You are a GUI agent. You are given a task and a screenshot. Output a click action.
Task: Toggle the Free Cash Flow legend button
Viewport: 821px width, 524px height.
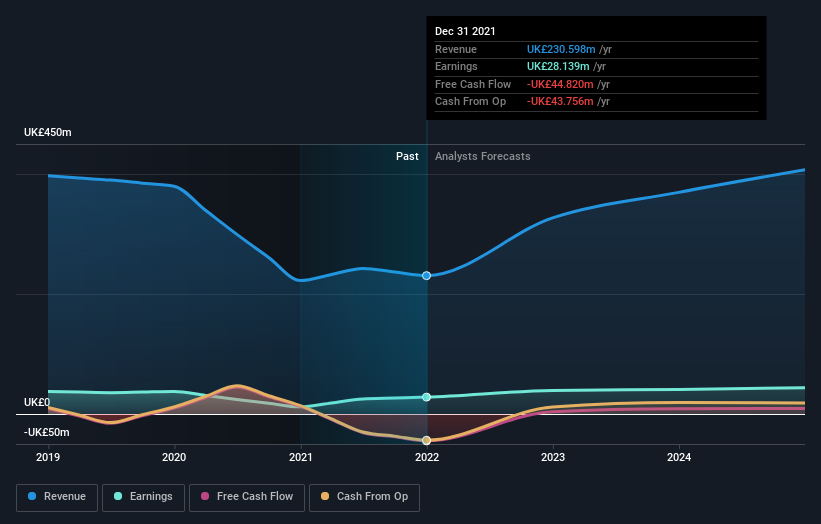tap(247, 497)
